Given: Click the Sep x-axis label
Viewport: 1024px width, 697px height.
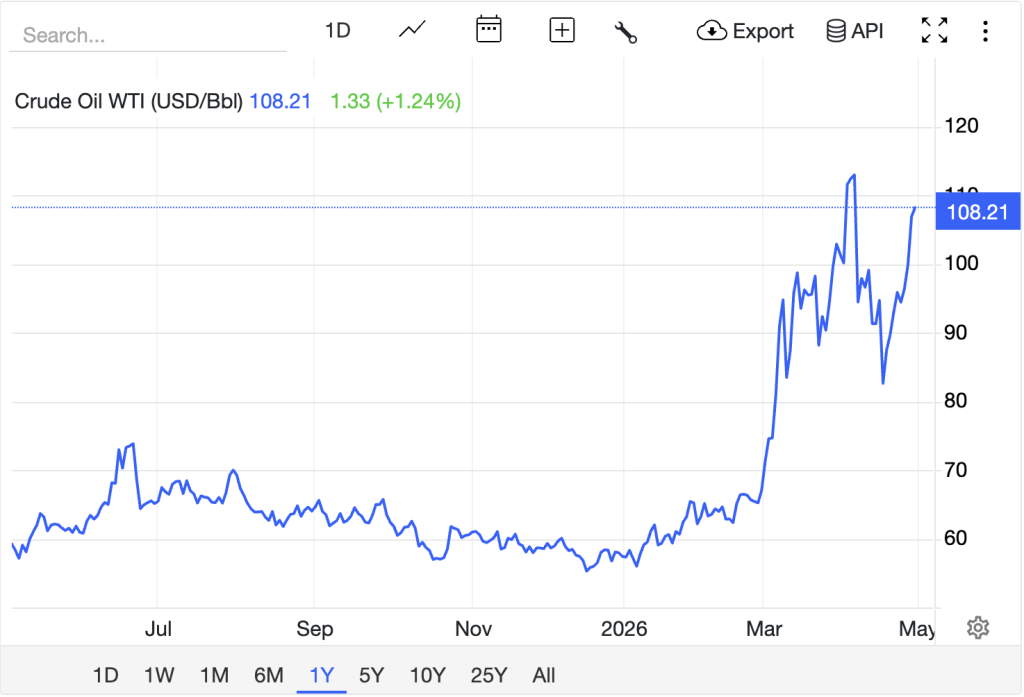Looking at the screenshot, I should [315, 628].
